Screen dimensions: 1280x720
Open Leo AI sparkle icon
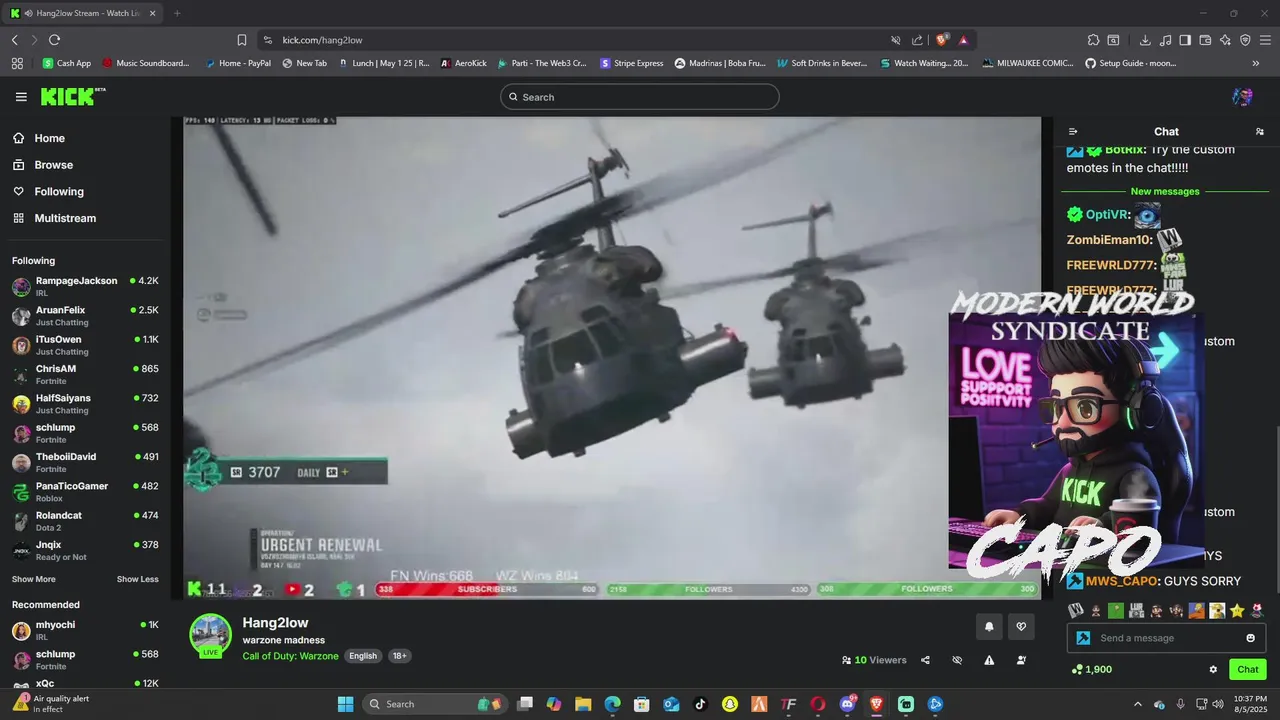(x=1225, y=40)
